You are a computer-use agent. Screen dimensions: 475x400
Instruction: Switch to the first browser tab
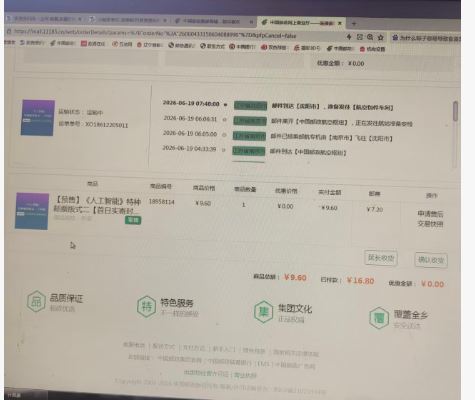(45, 19)
